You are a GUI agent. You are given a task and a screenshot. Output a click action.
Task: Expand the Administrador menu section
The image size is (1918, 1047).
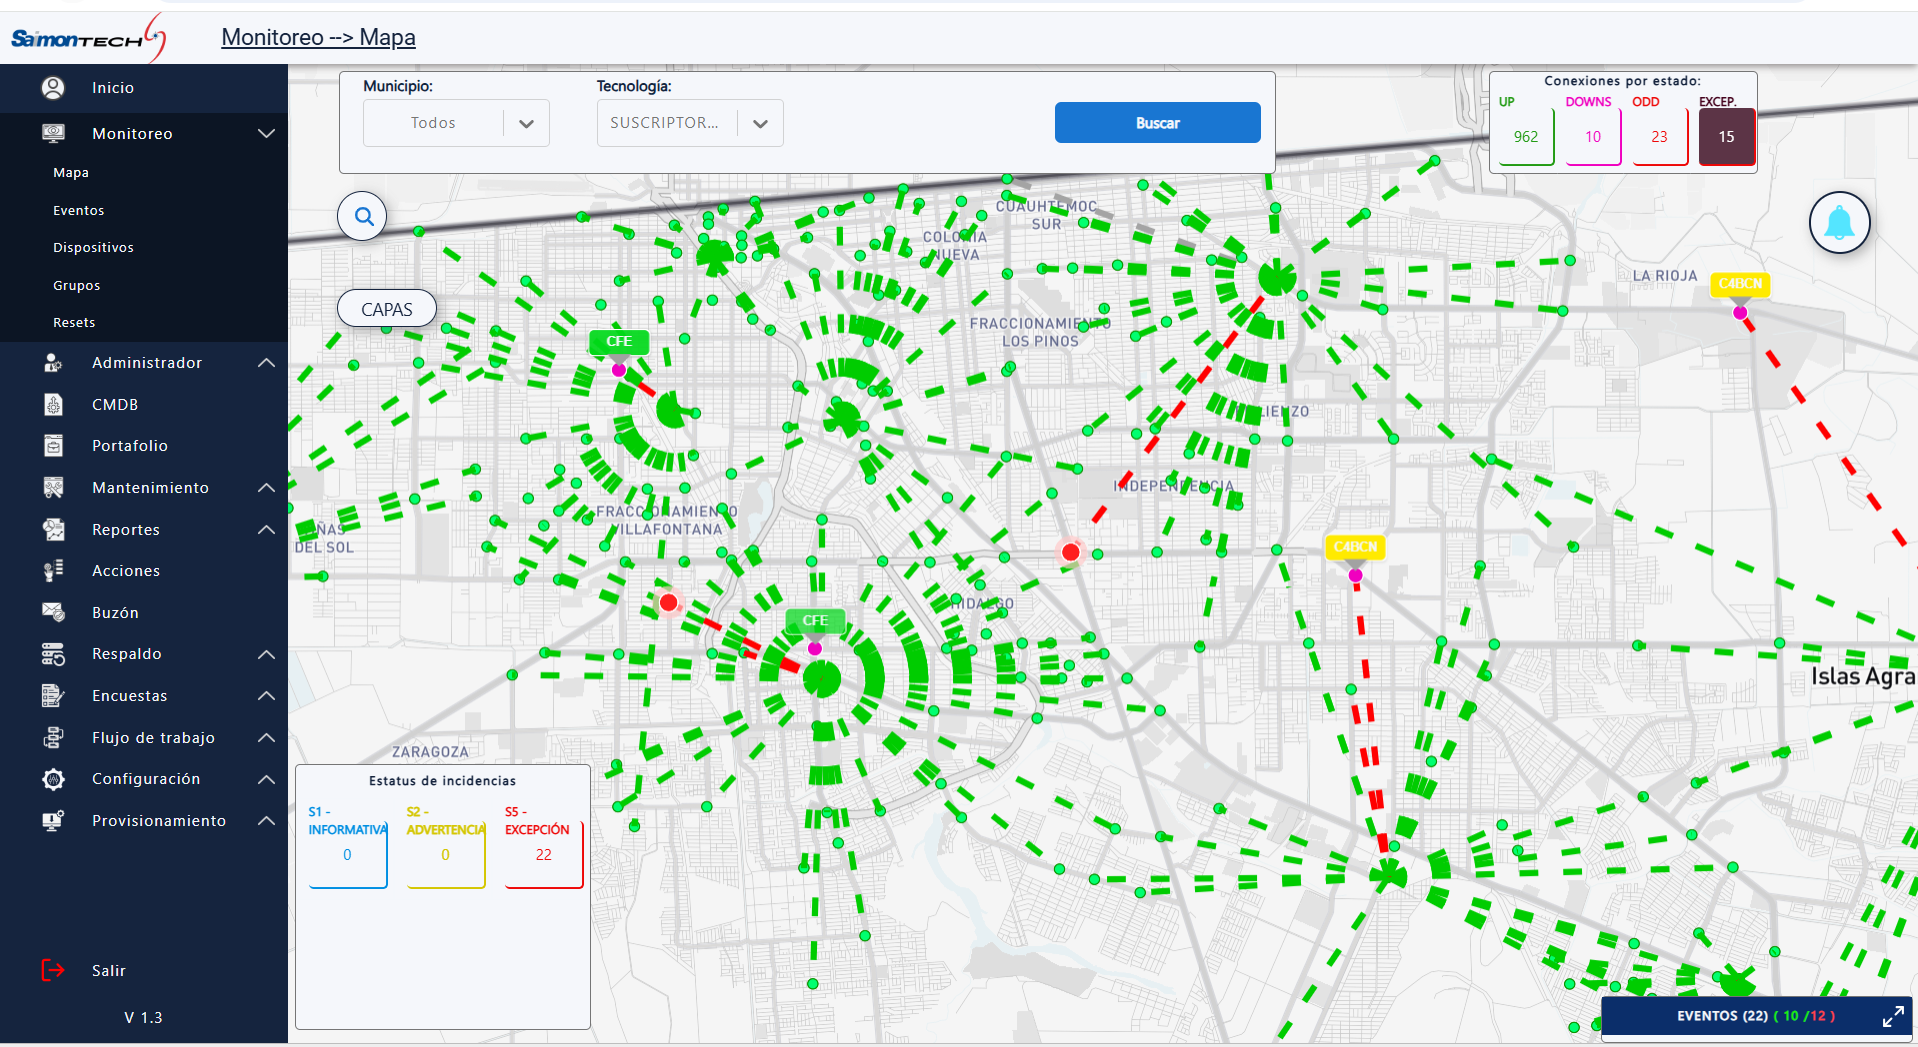266,363
